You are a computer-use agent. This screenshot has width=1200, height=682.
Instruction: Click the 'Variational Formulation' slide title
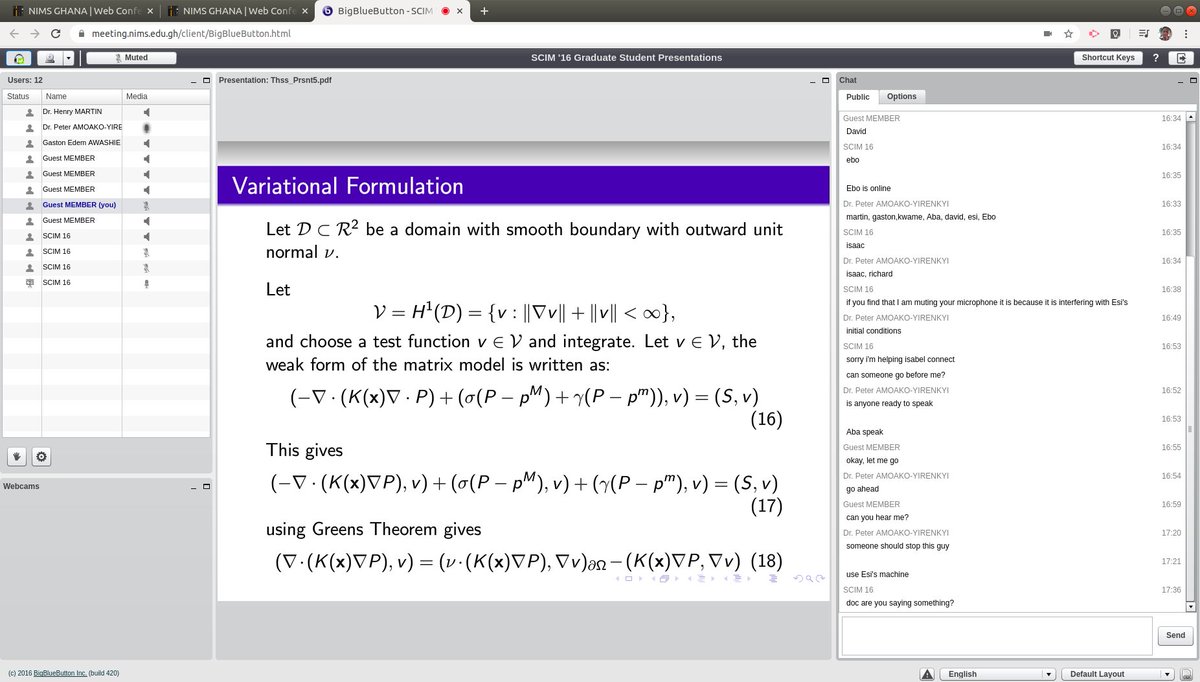coord(347,186)
